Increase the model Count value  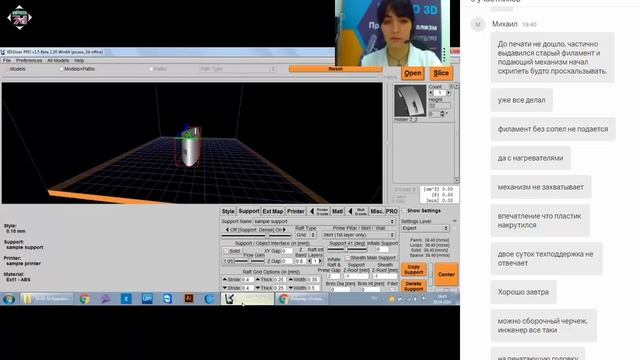tap(448, 93)
